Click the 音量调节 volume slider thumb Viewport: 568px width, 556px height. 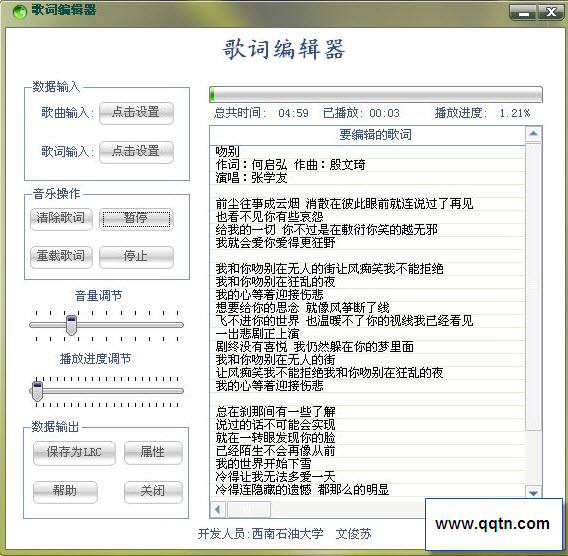pyautogui.click(x=71, y=325)
